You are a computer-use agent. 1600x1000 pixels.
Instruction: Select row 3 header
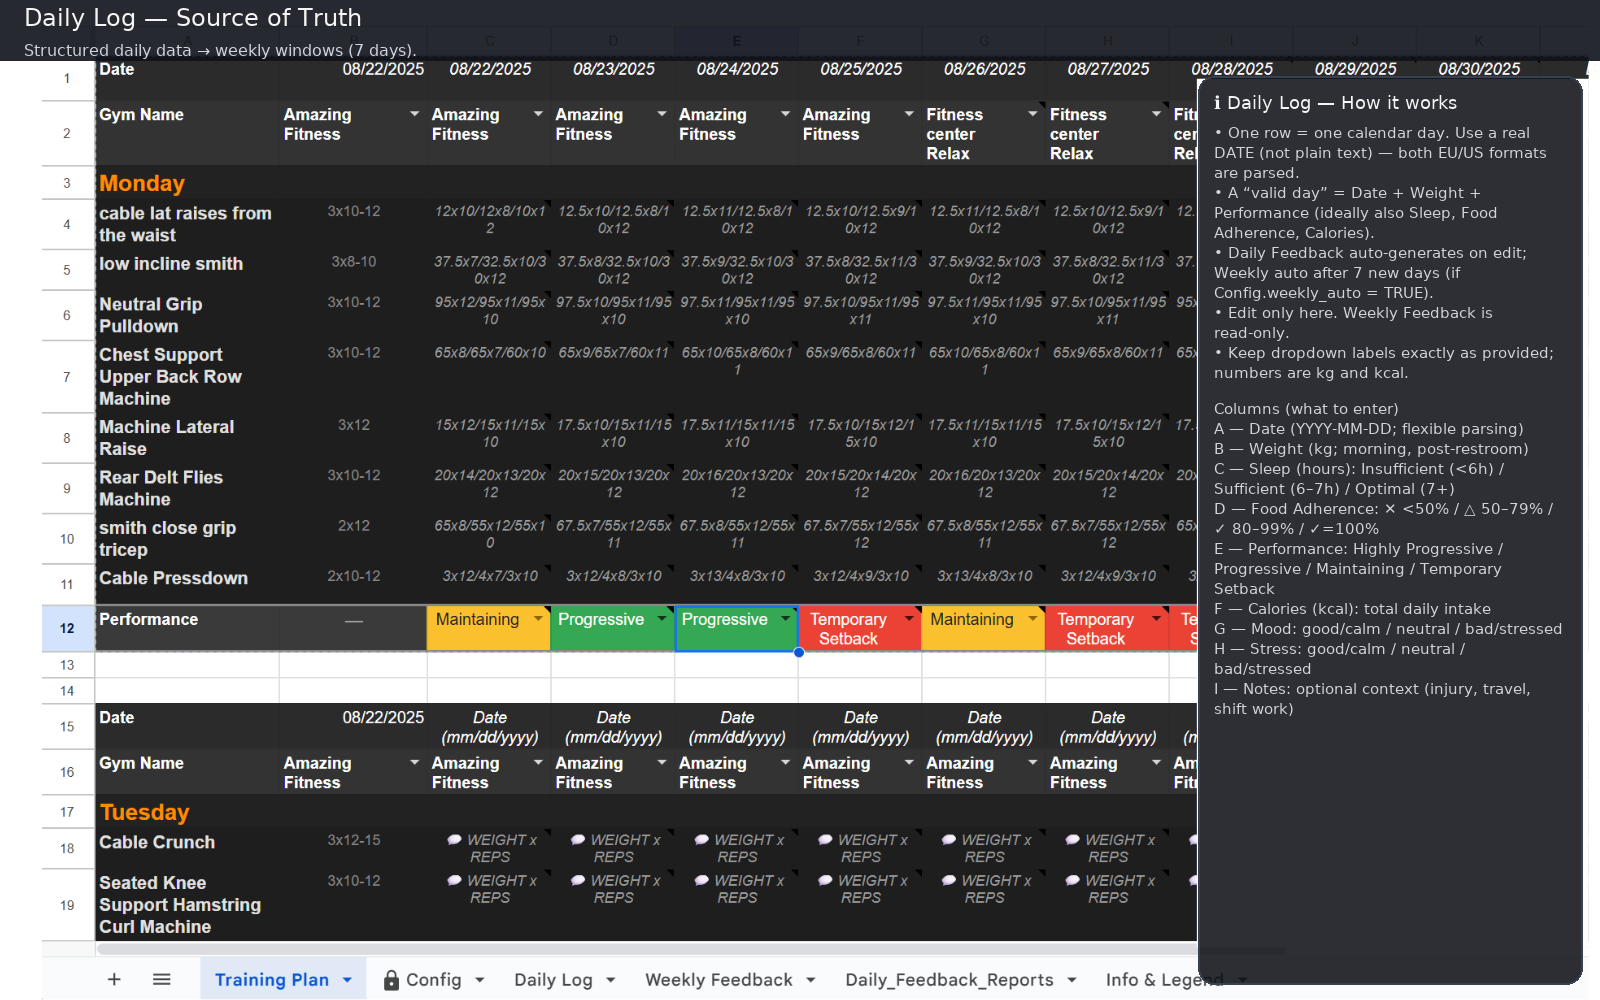[x=67, y=183]
